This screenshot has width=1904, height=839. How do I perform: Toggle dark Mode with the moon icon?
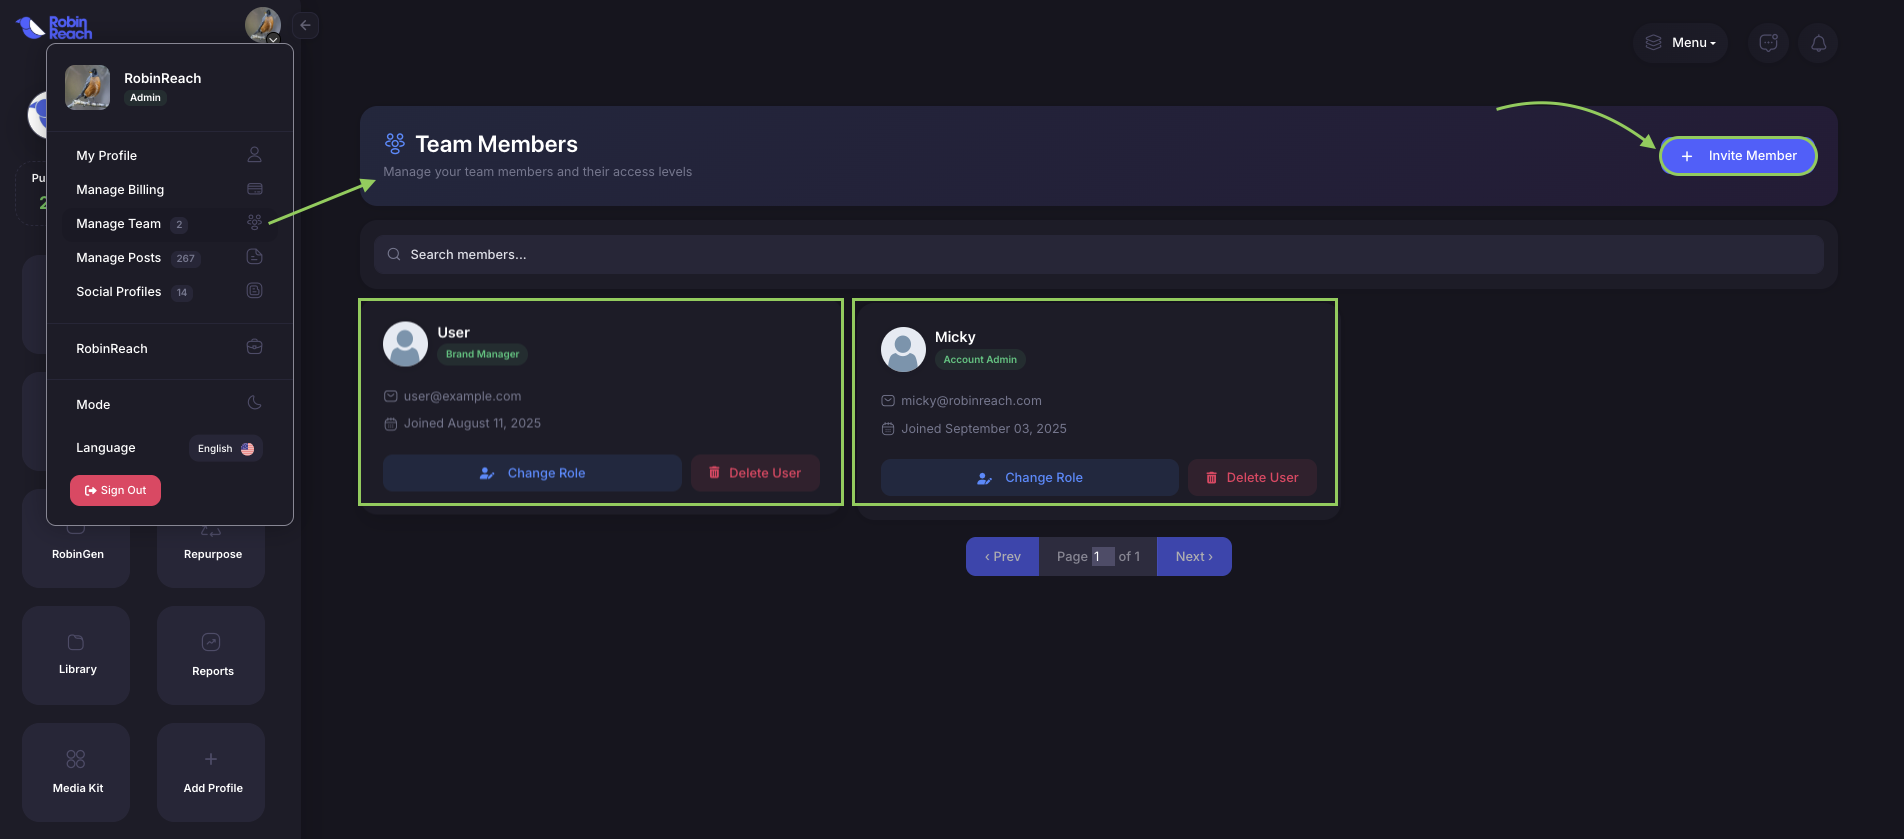[255, 403]
